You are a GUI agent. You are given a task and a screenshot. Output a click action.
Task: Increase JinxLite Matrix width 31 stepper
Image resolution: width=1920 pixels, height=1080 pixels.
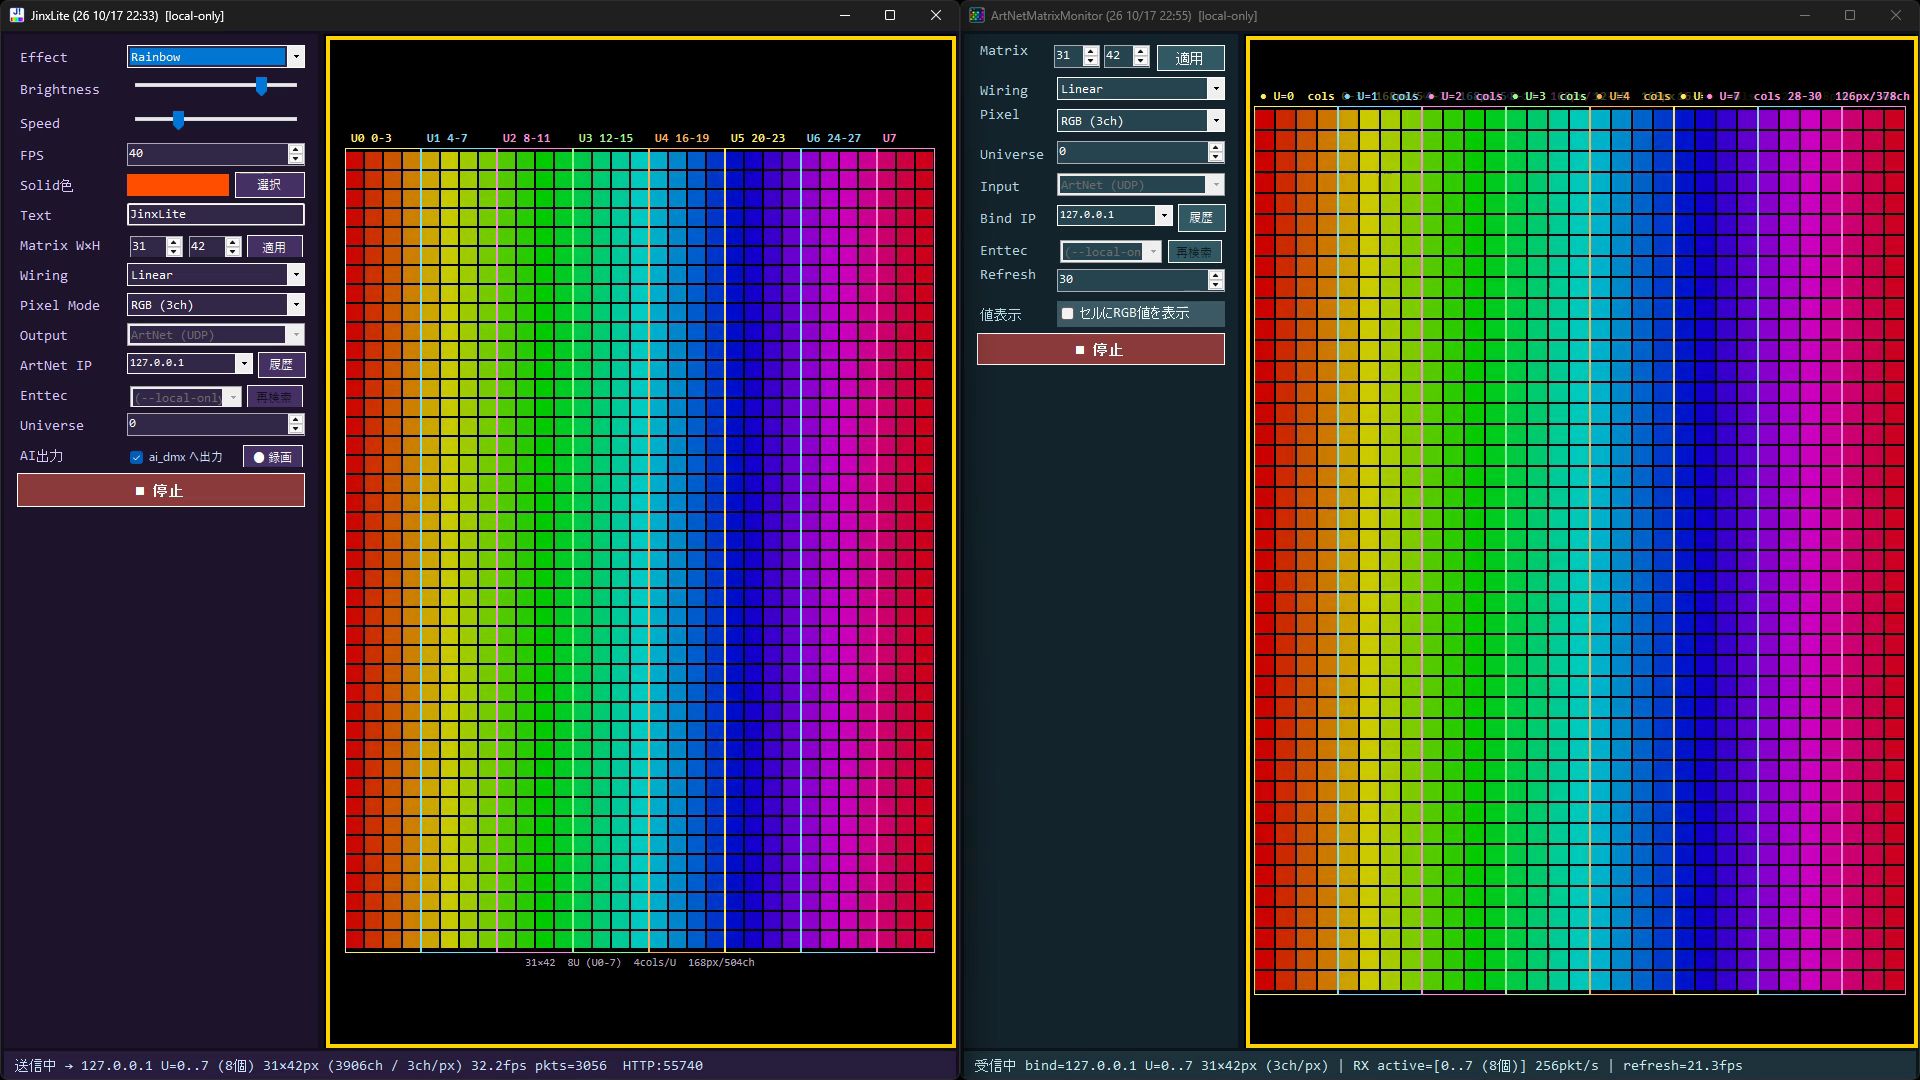(174, 241)
